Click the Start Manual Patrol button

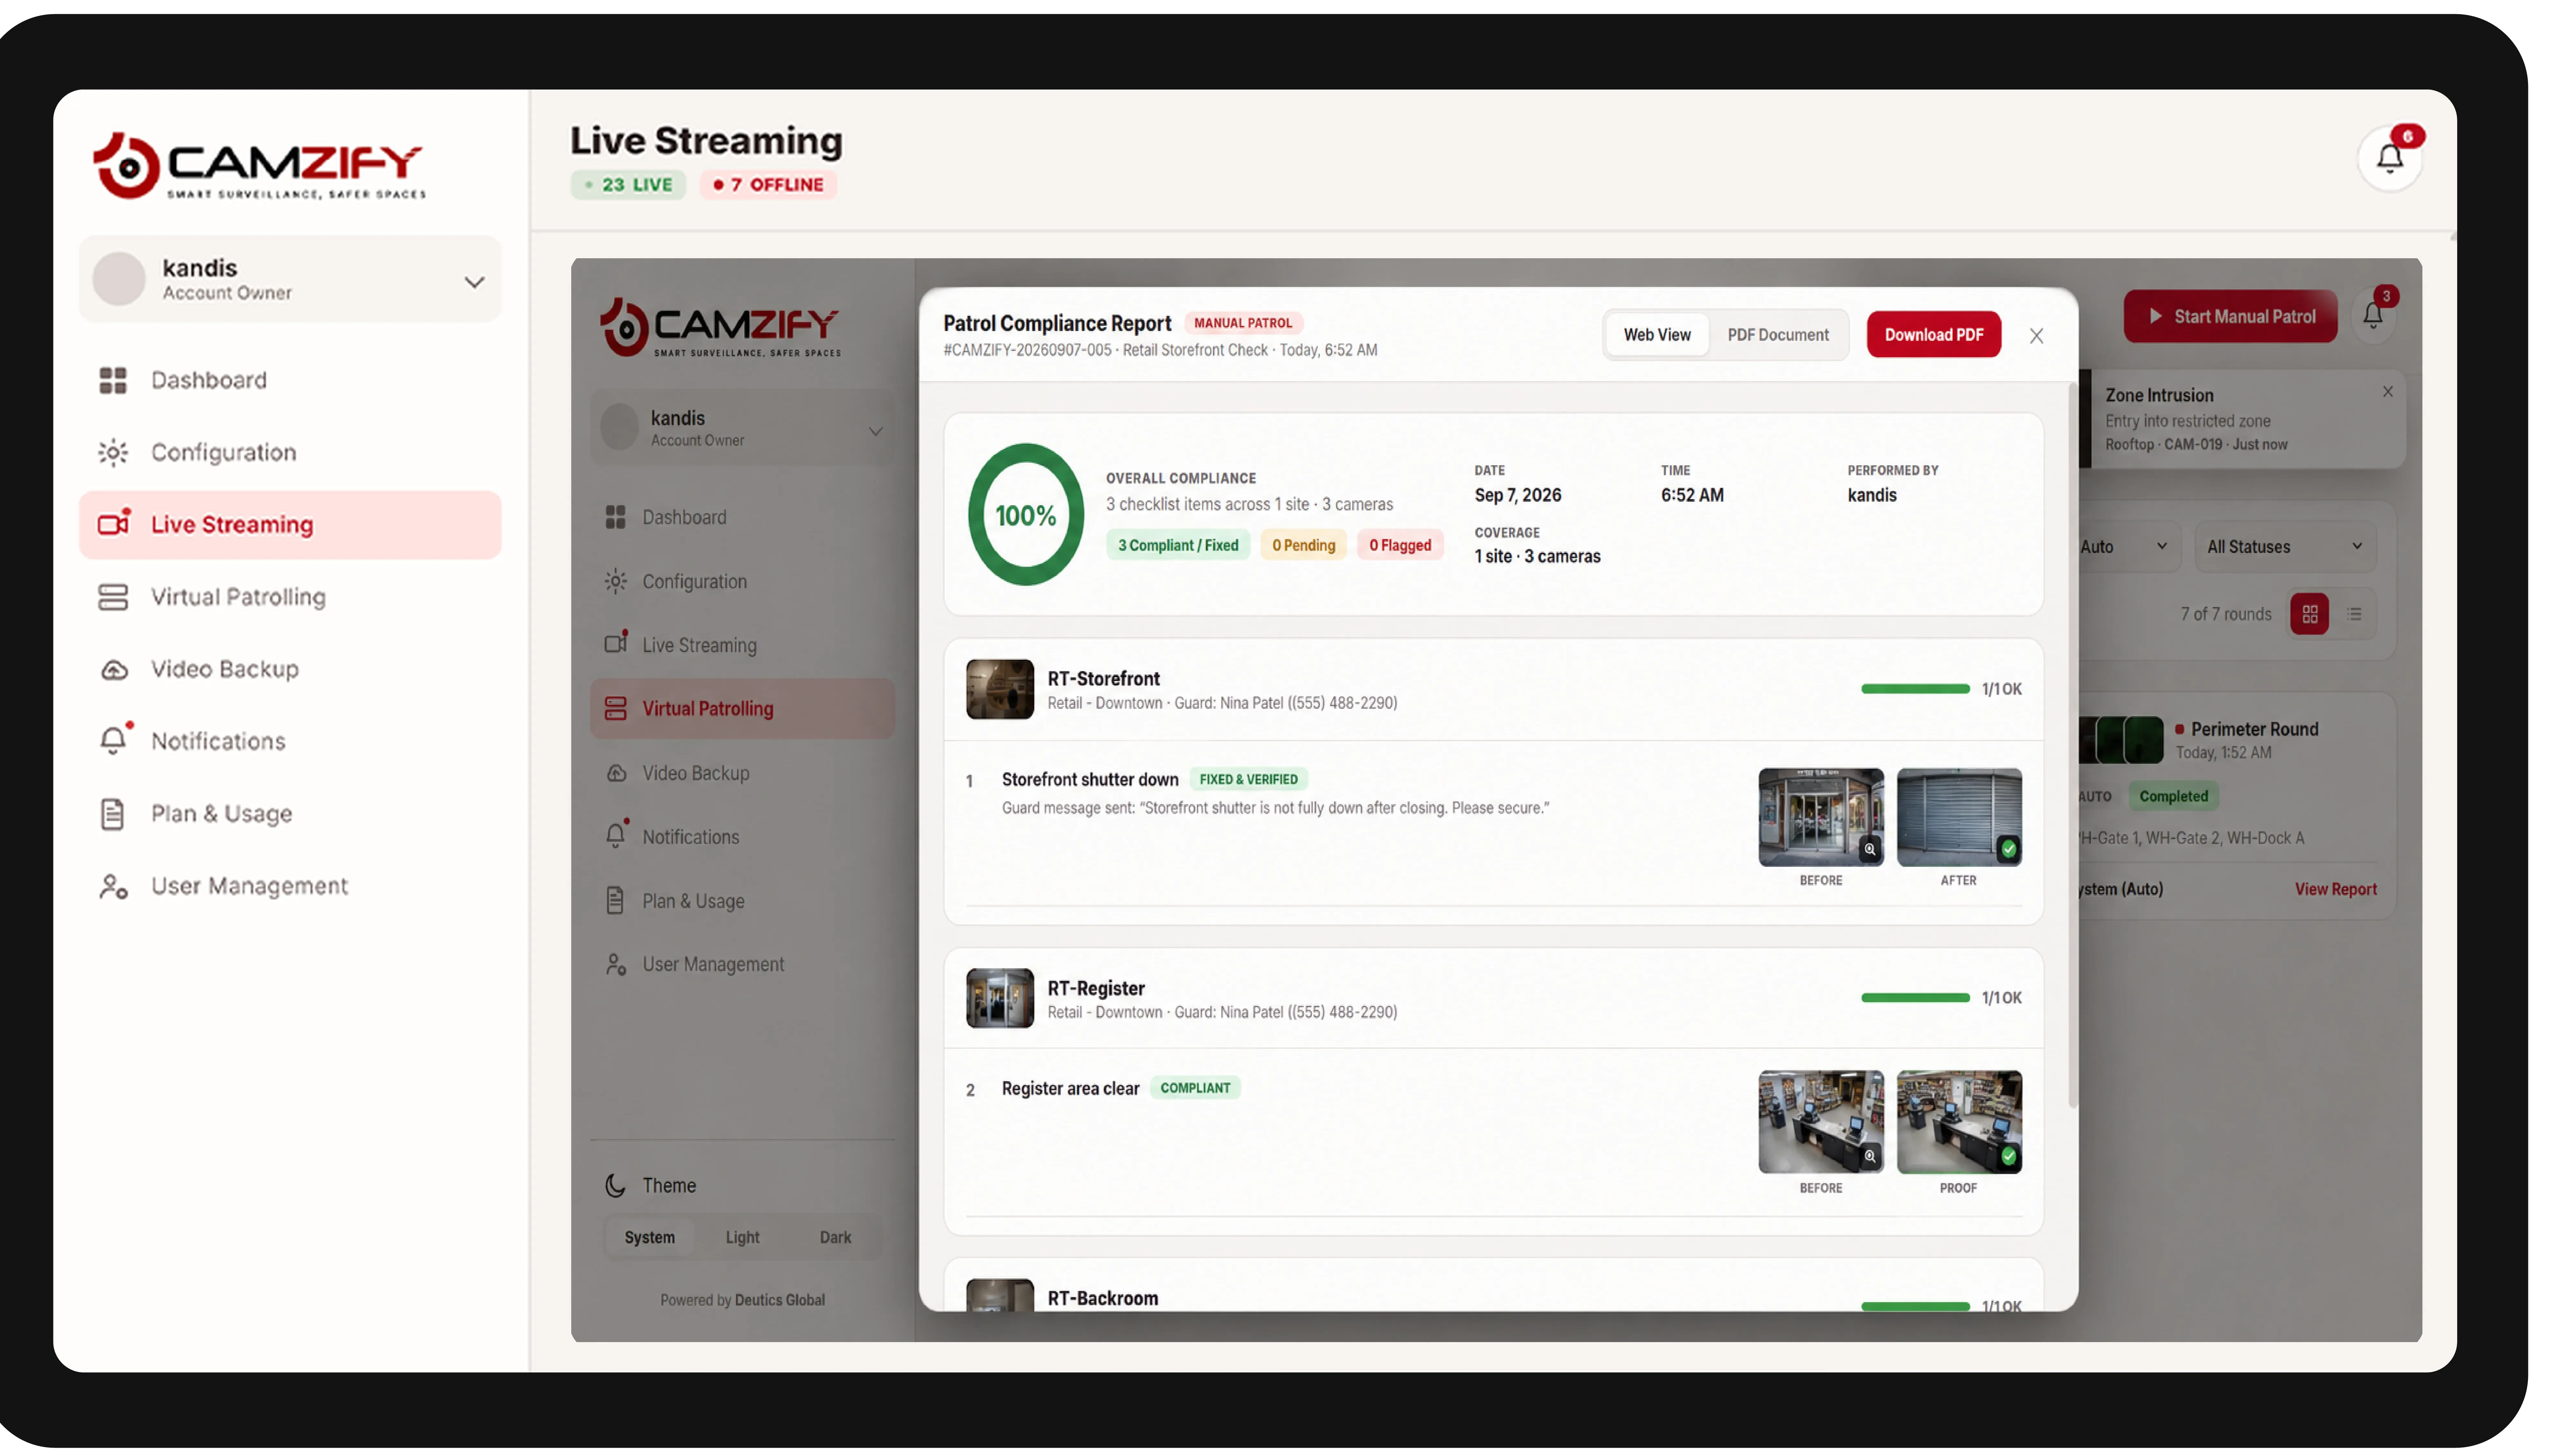click(2230, 316)
